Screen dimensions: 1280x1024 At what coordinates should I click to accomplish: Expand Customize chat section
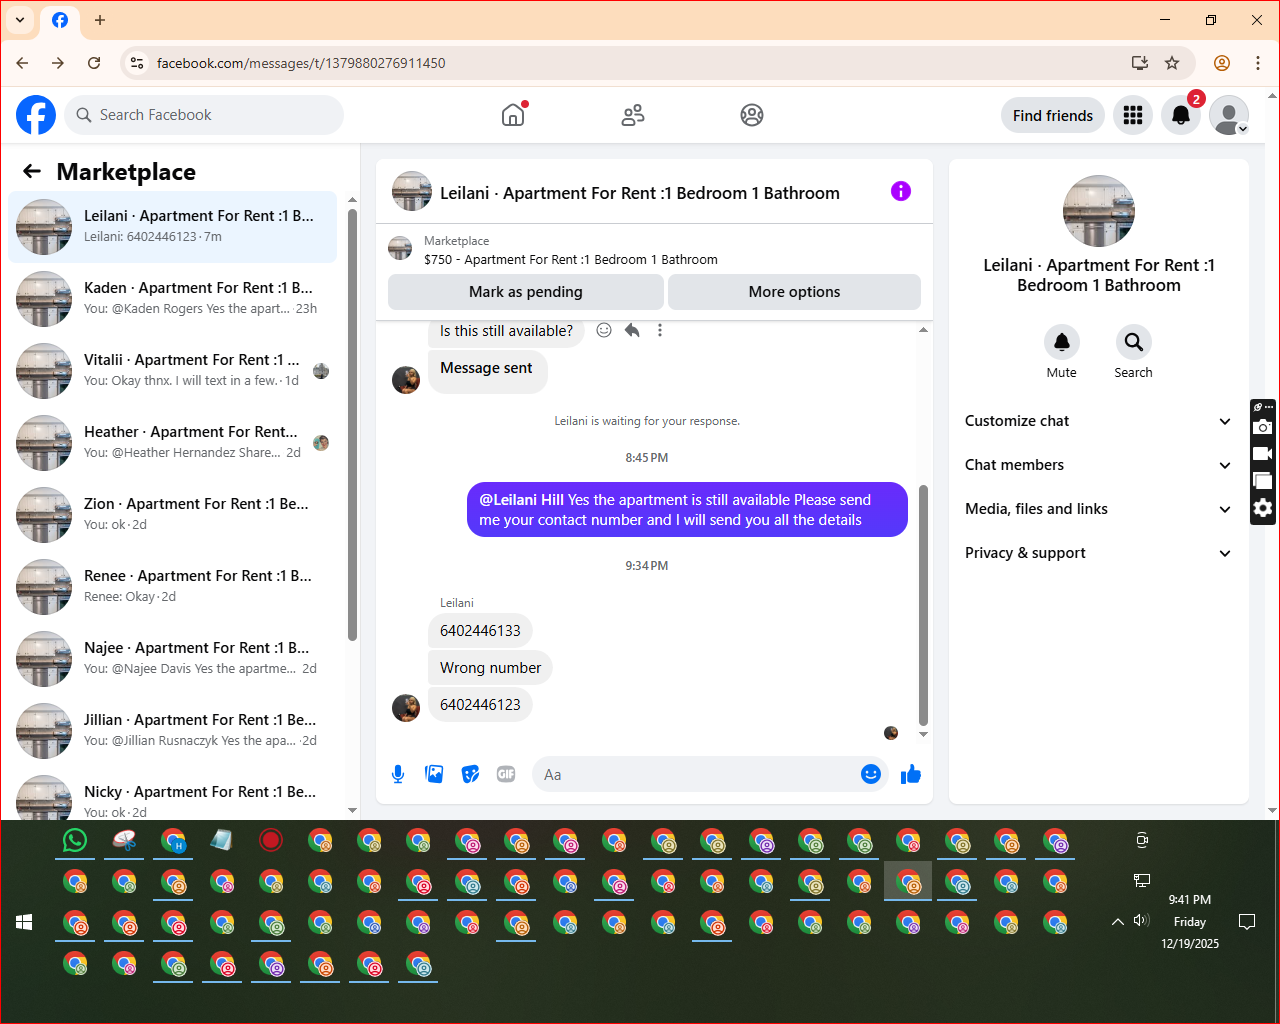tap(1098, 421)
